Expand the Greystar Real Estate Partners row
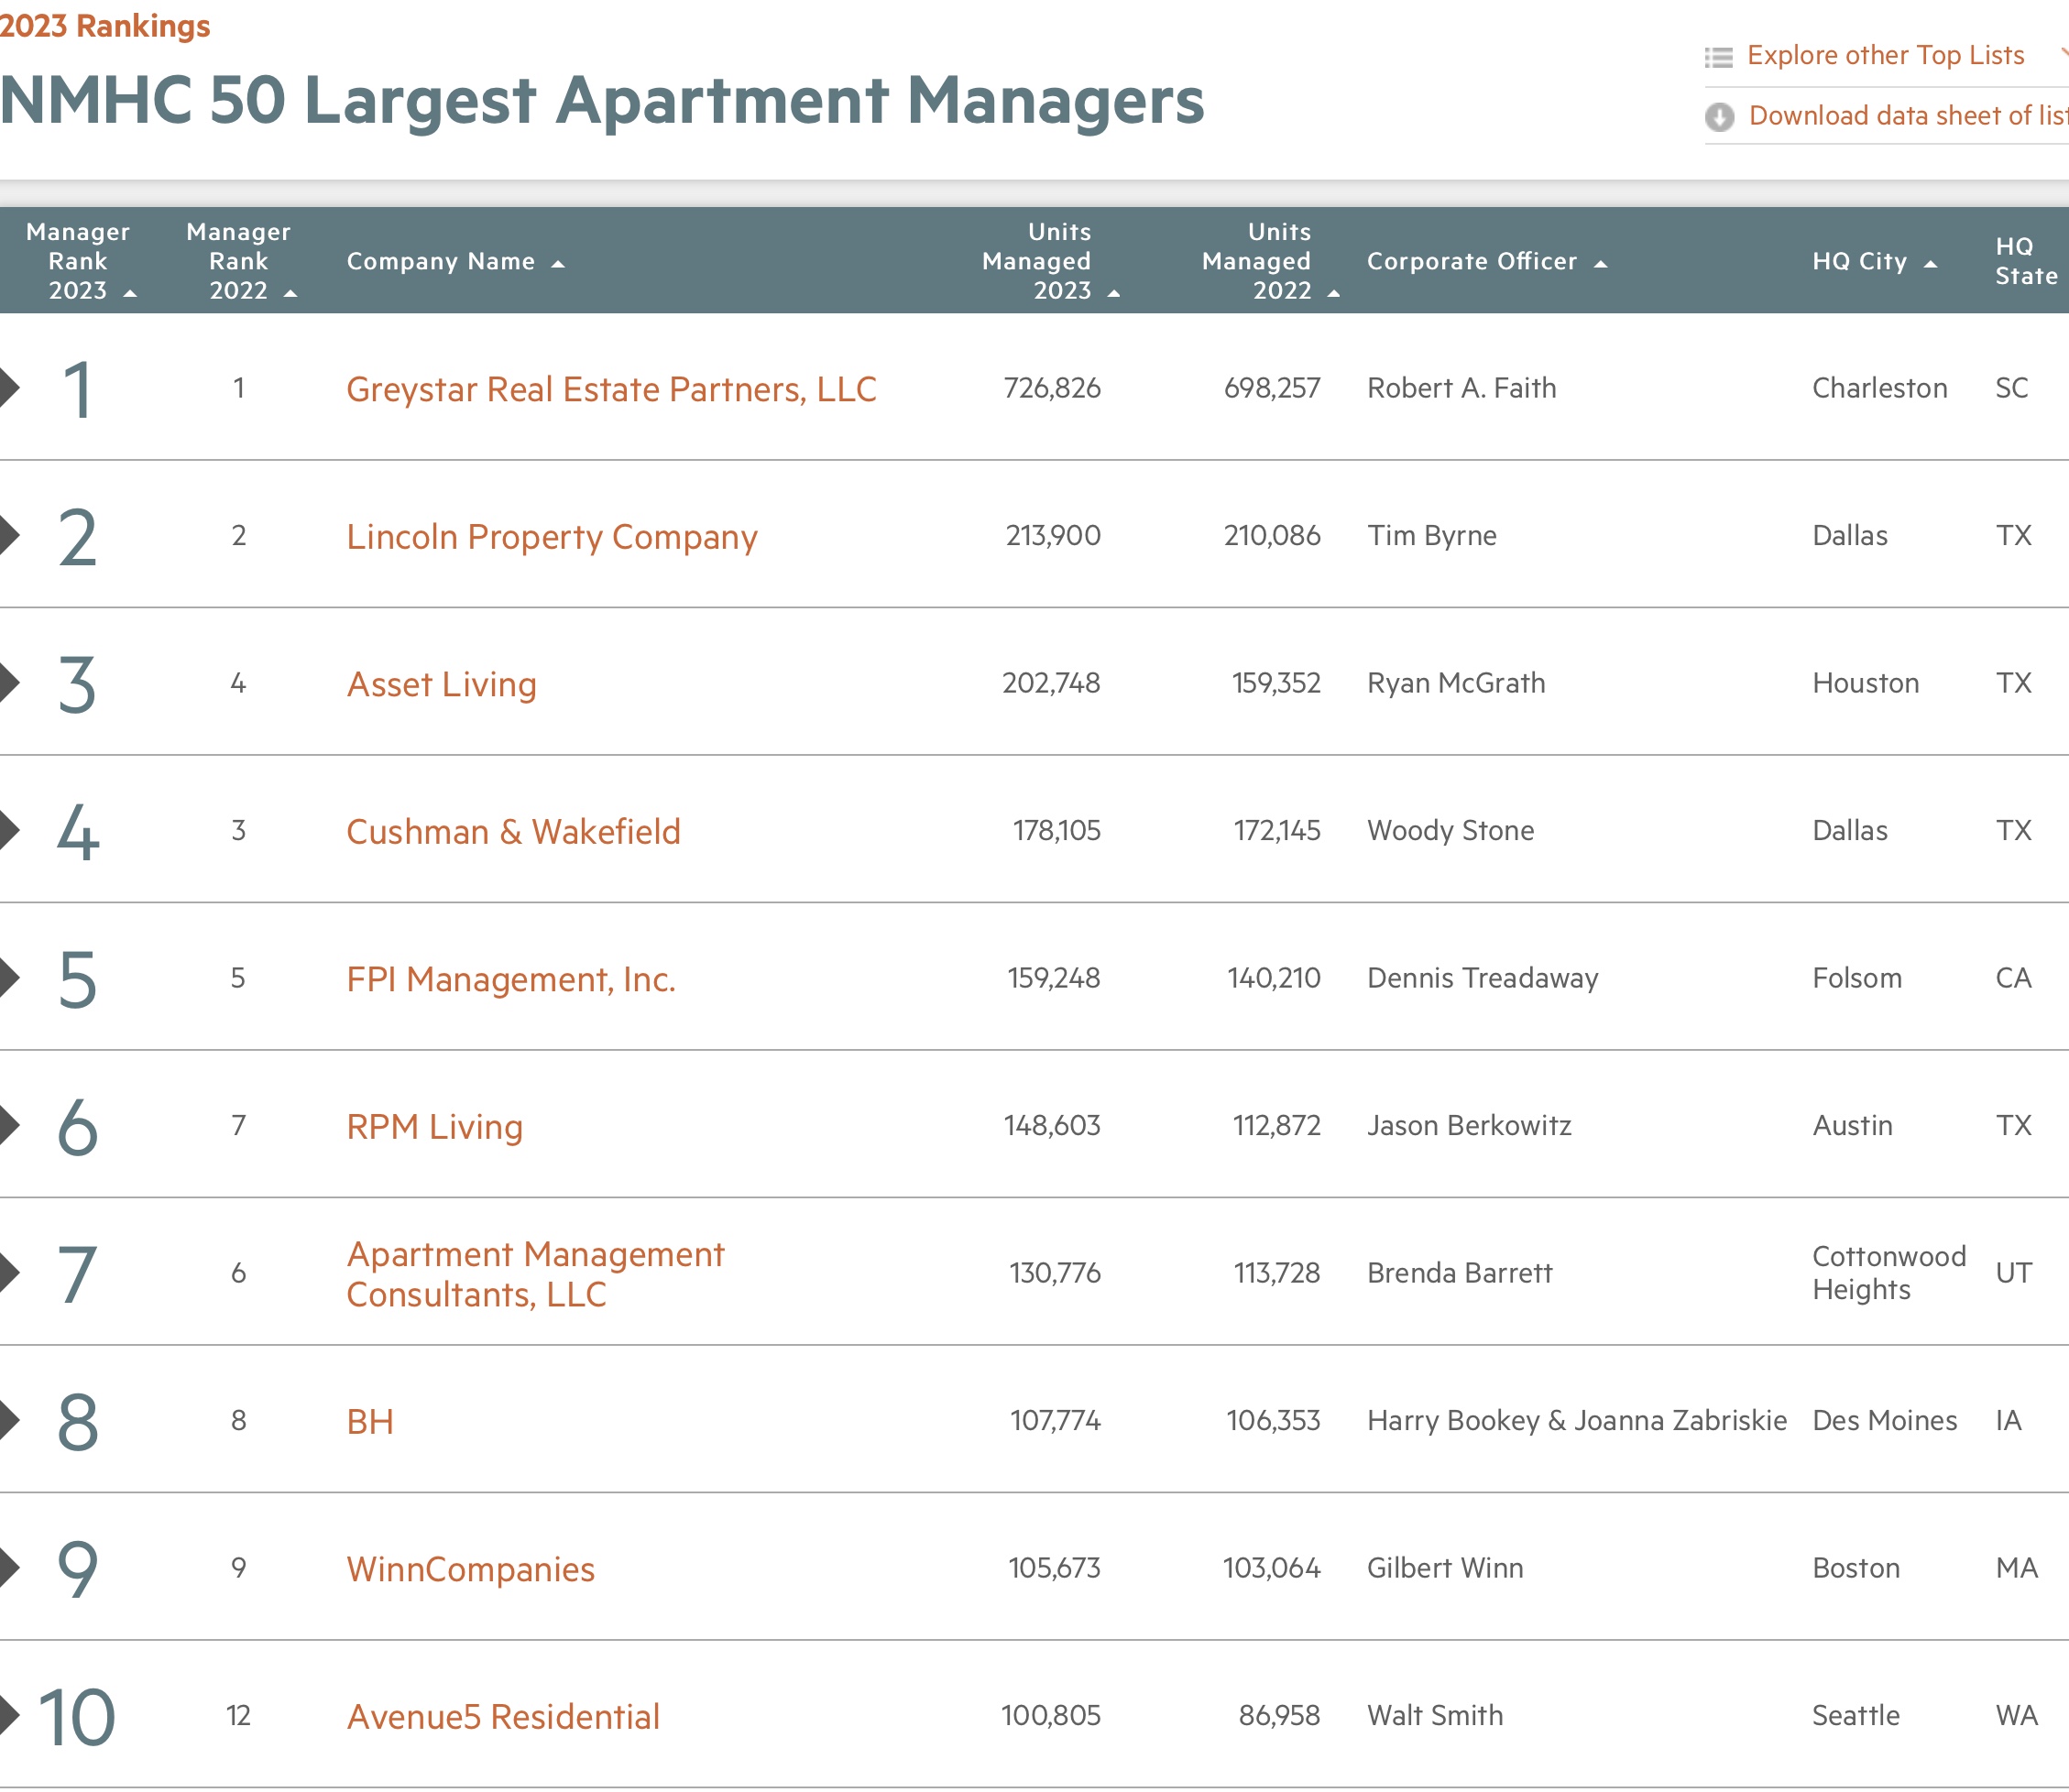This screenshot has width=2069, height=1792. tap(9, 388)
